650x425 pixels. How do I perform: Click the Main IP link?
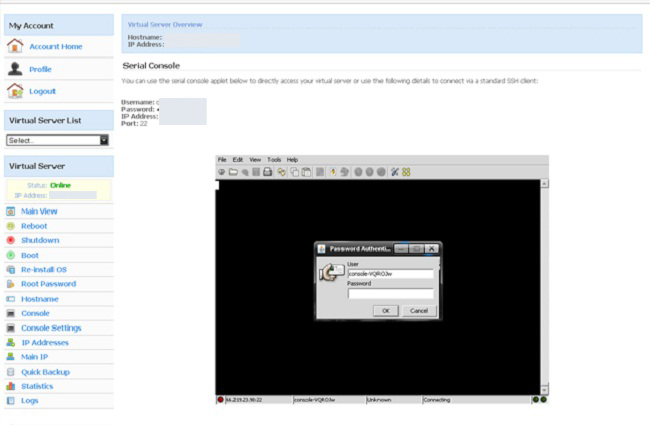(34, 357)
